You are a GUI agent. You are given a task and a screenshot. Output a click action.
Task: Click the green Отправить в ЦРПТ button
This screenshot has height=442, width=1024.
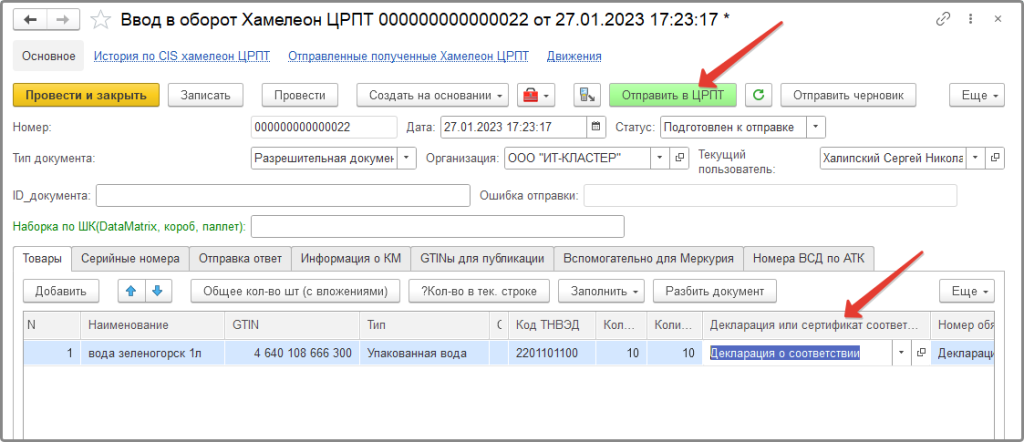(673, 95)
